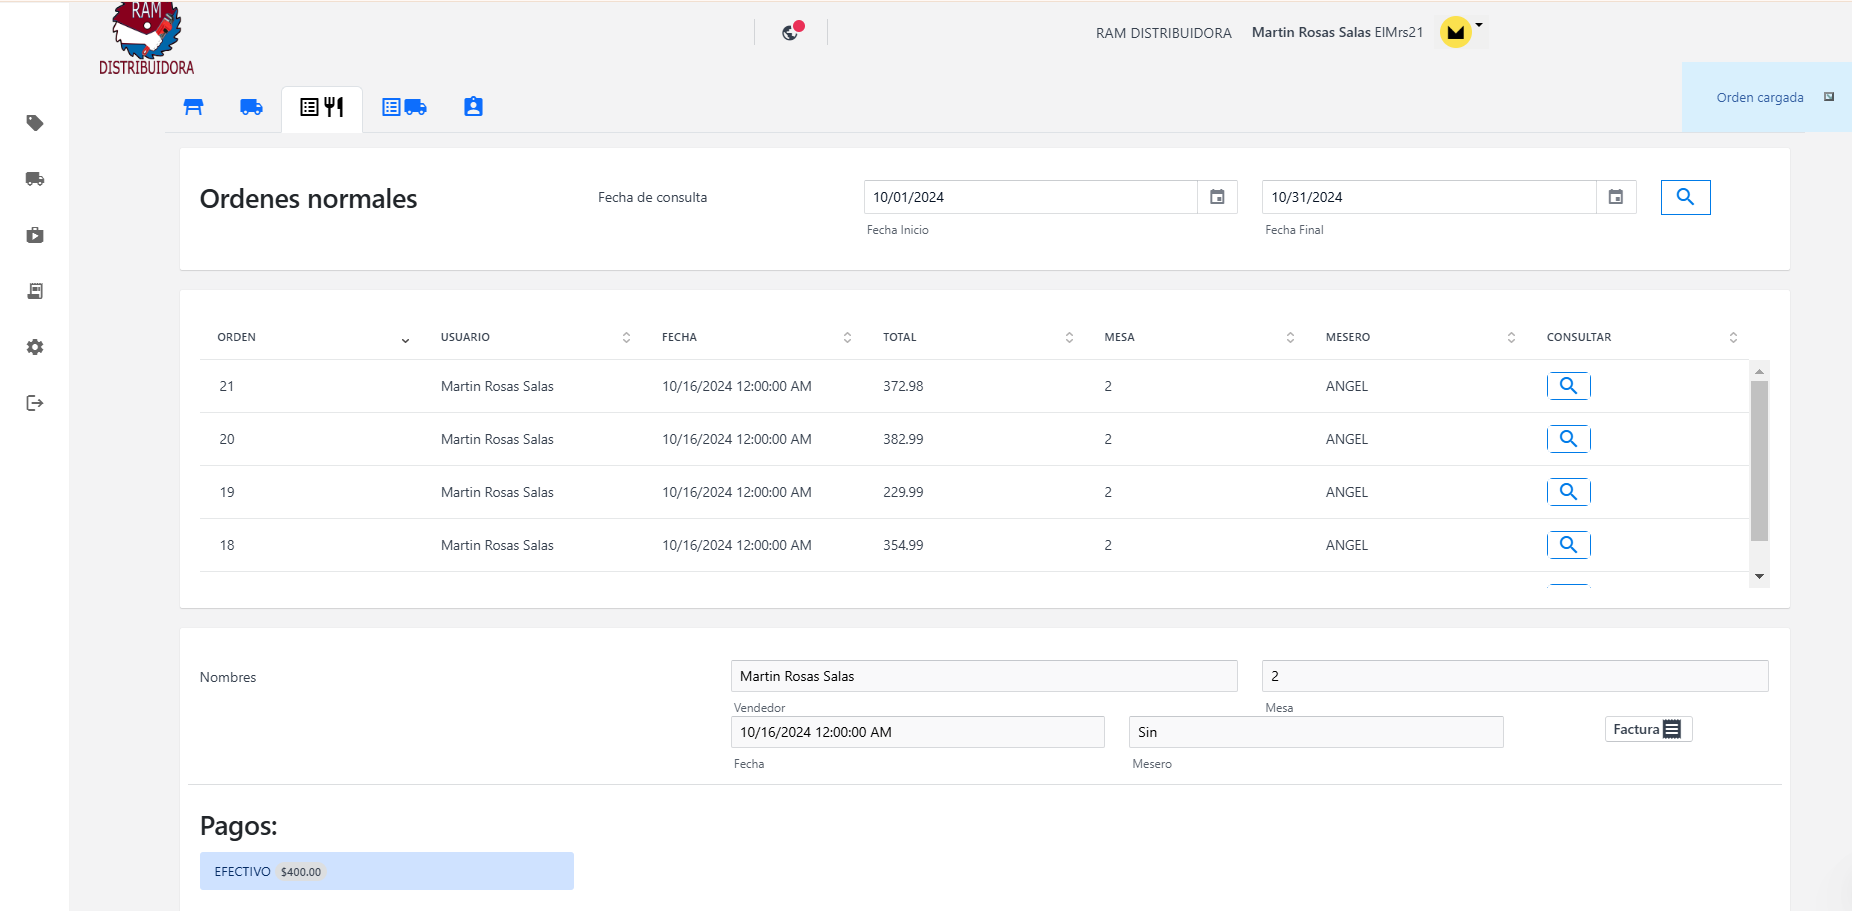1852x911 pixels.
Task: Click the Fecha Final date field
Action: (x=1429, y=197)
